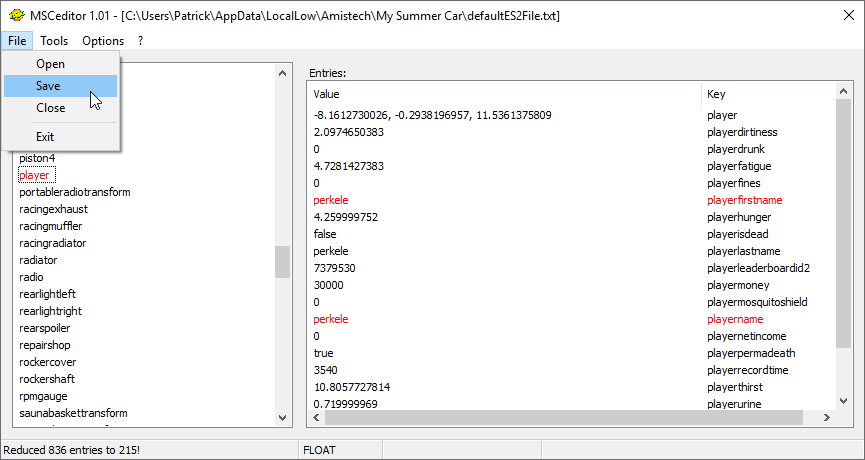Click the playerfatigue value 4.7281427383
Viewport: 865px width, 460px height.
coord(349,167)
